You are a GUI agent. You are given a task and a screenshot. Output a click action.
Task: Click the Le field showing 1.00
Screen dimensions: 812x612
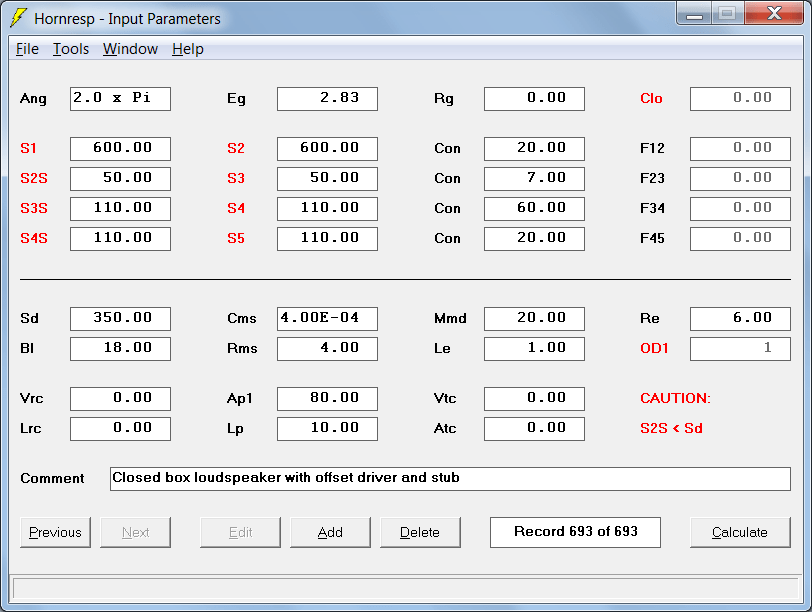pyautogui.click(x=534, y=349)
